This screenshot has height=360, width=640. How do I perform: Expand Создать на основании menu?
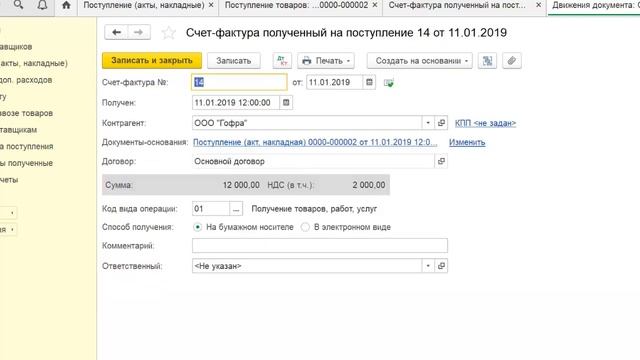(x=420, y=61)
